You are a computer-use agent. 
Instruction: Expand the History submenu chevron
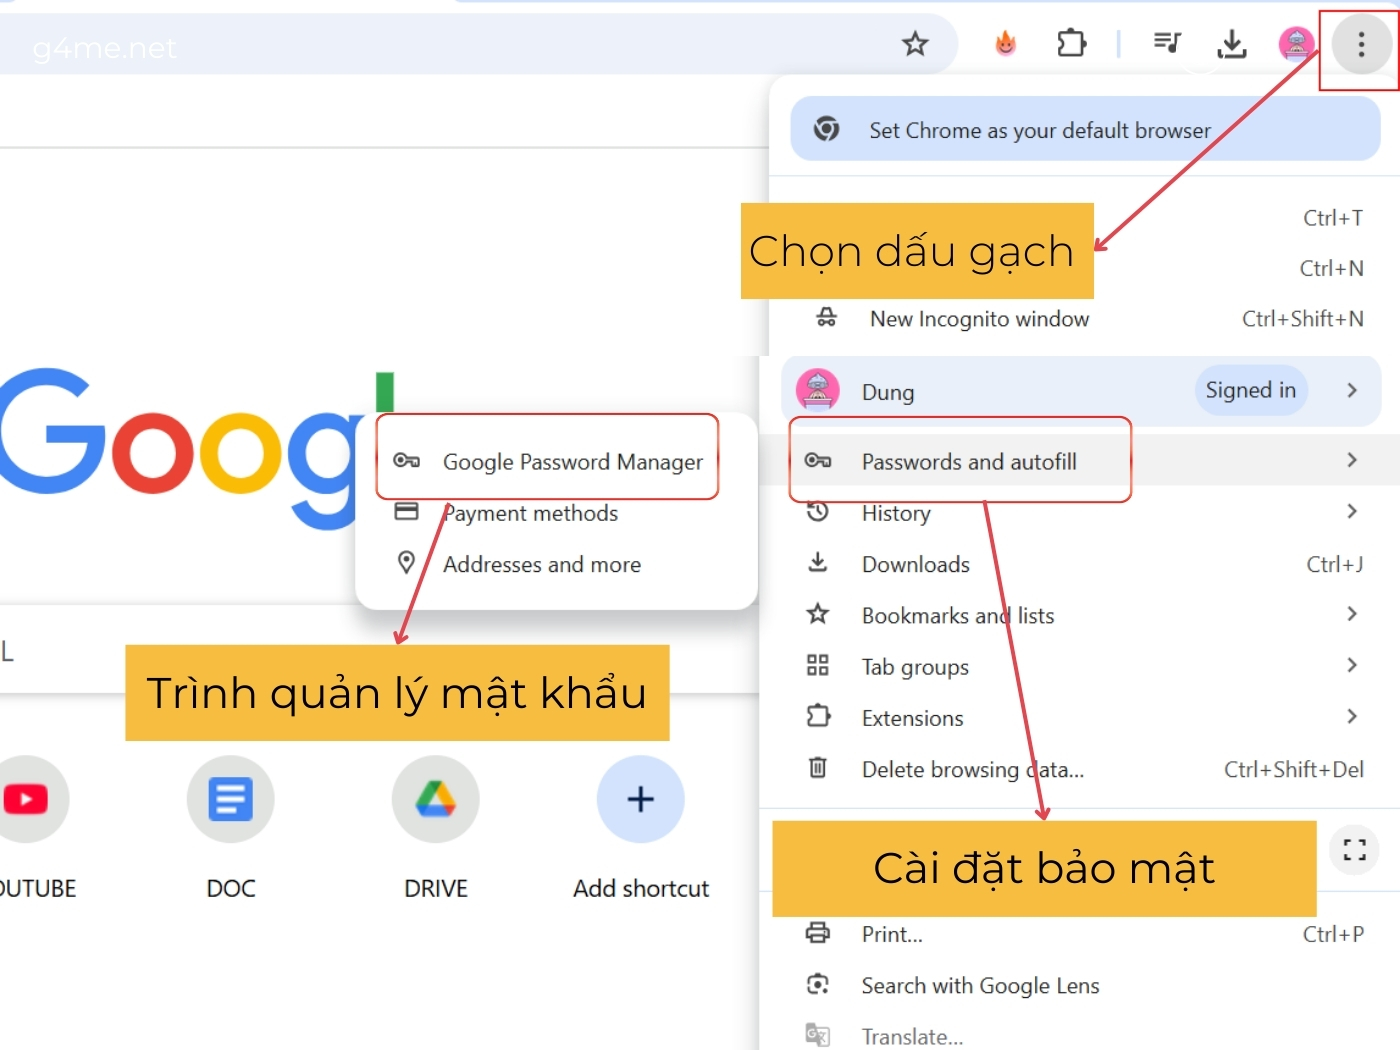click(x=1352, y=511)
